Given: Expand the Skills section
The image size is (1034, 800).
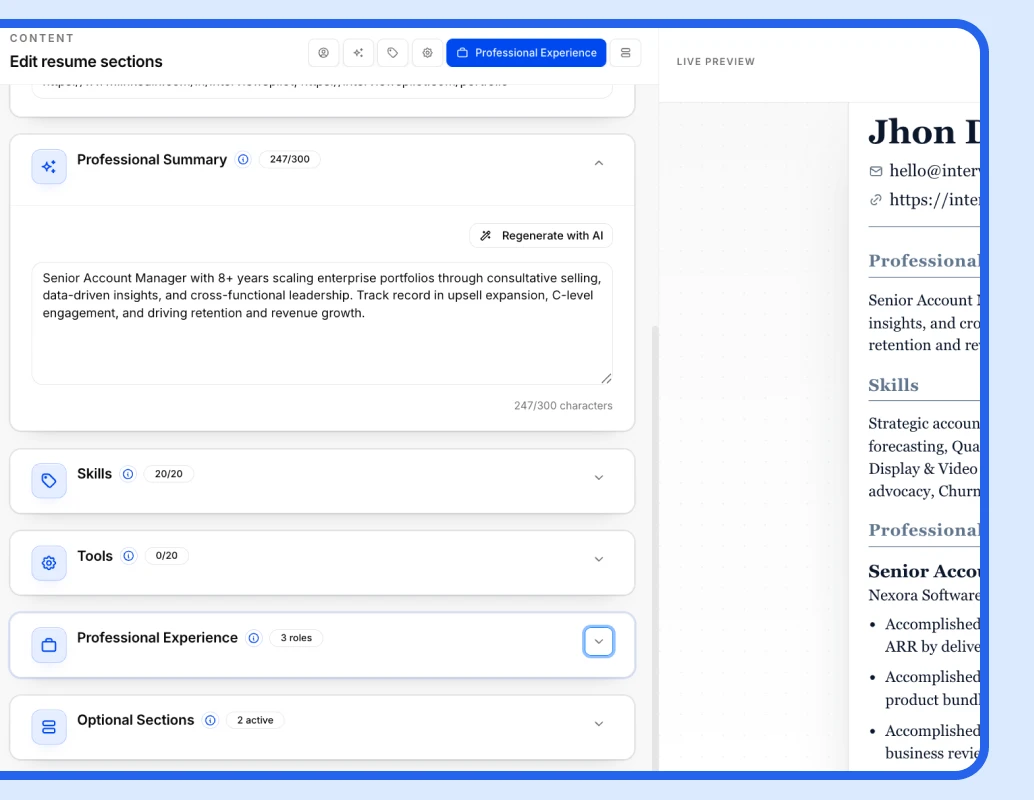Looking at the screenshot, I should pyautogui.click(x=598, y=478).
